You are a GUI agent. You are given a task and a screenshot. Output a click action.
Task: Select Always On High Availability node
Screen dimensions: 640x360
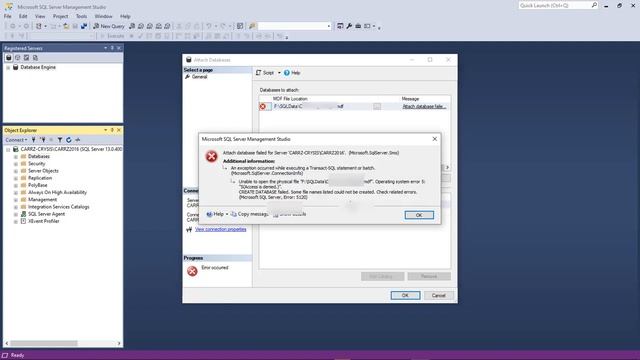click(x=58, y=193)
